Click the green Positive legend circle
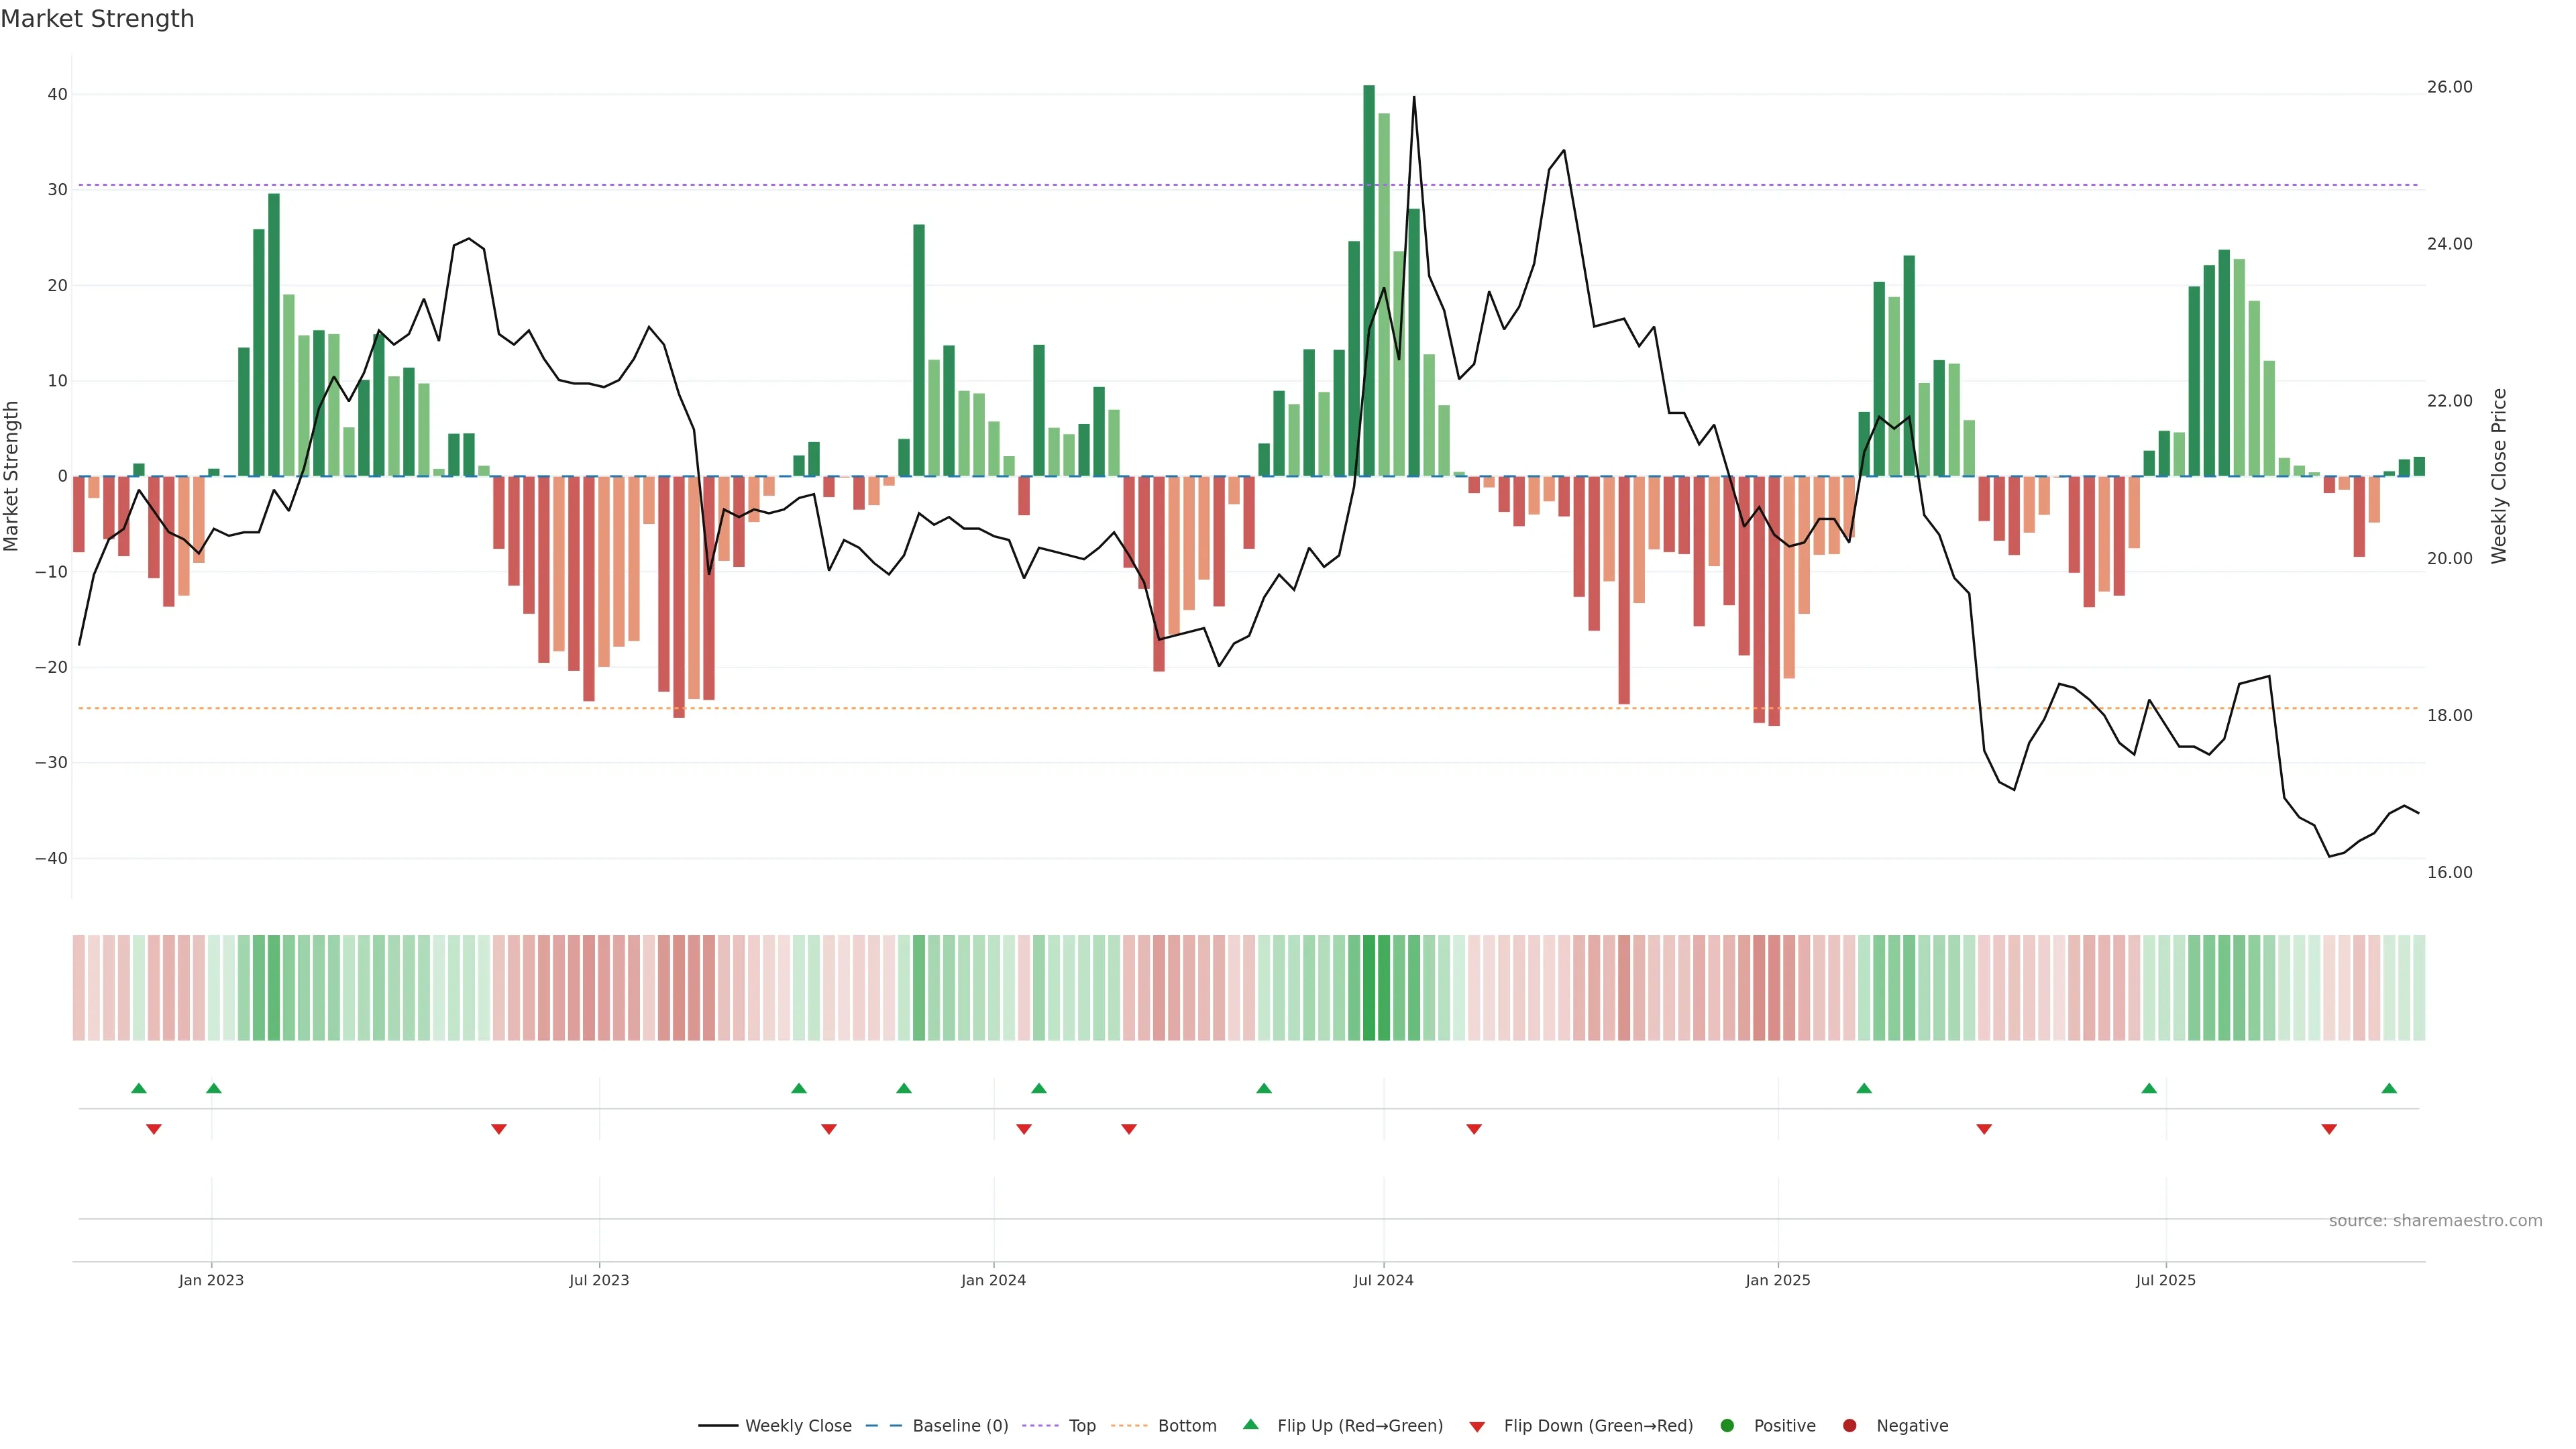Image resolution: width=2576 pixels, height=1449 pixels. point(1727,1426)
